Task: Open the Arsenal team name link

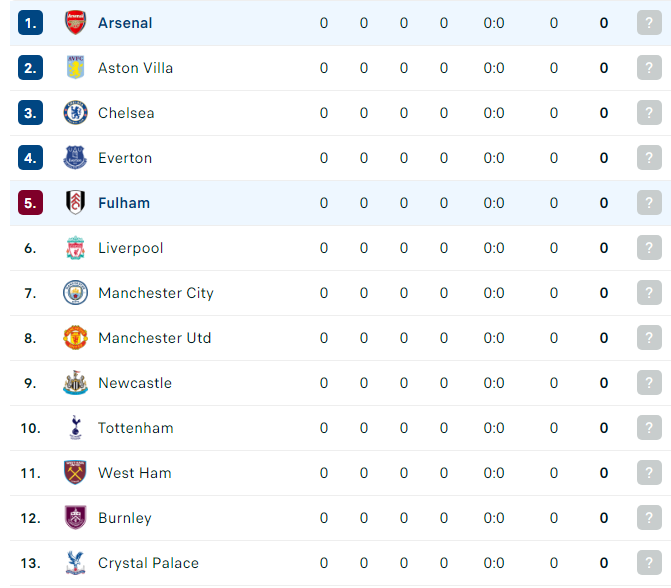Action: (x=125, y=23)
